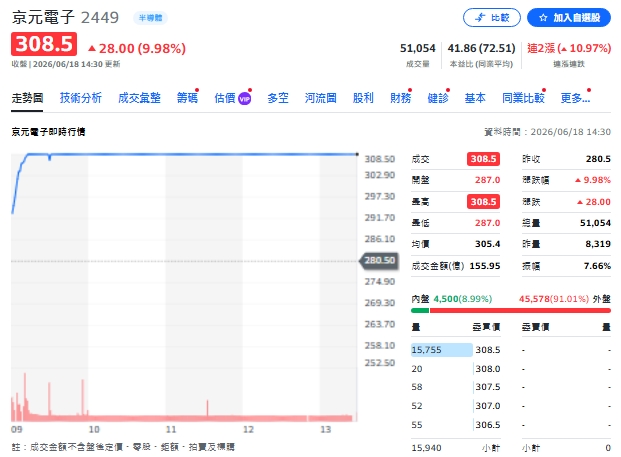Click the 開盤 287.0 value

[488, 180]
